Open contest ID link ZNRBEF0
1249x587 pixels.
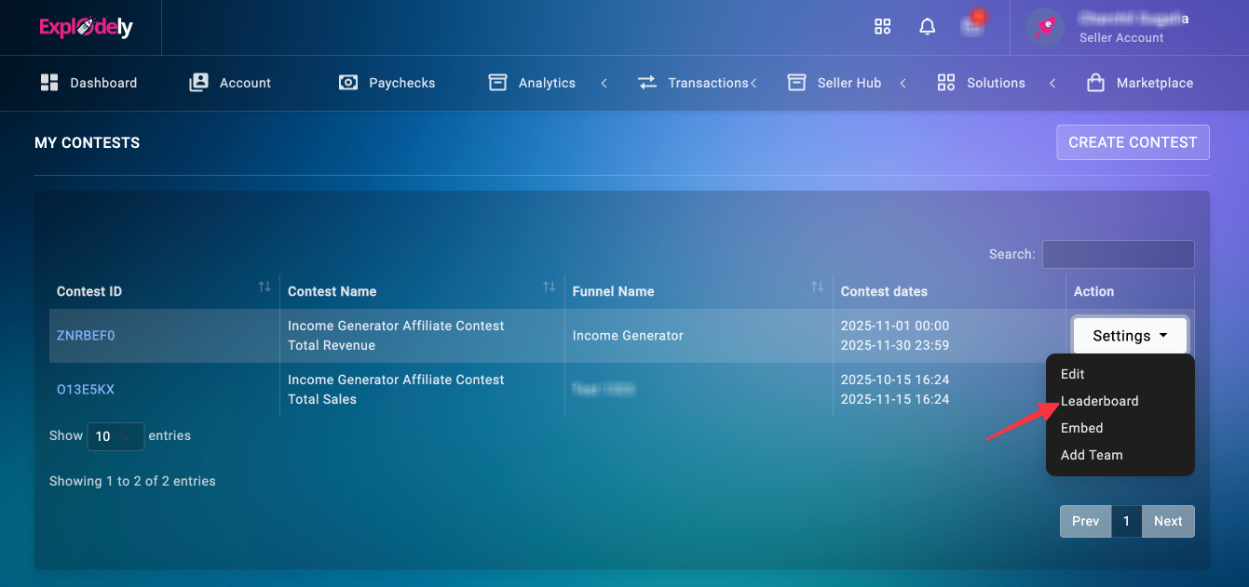coord(86,336)
